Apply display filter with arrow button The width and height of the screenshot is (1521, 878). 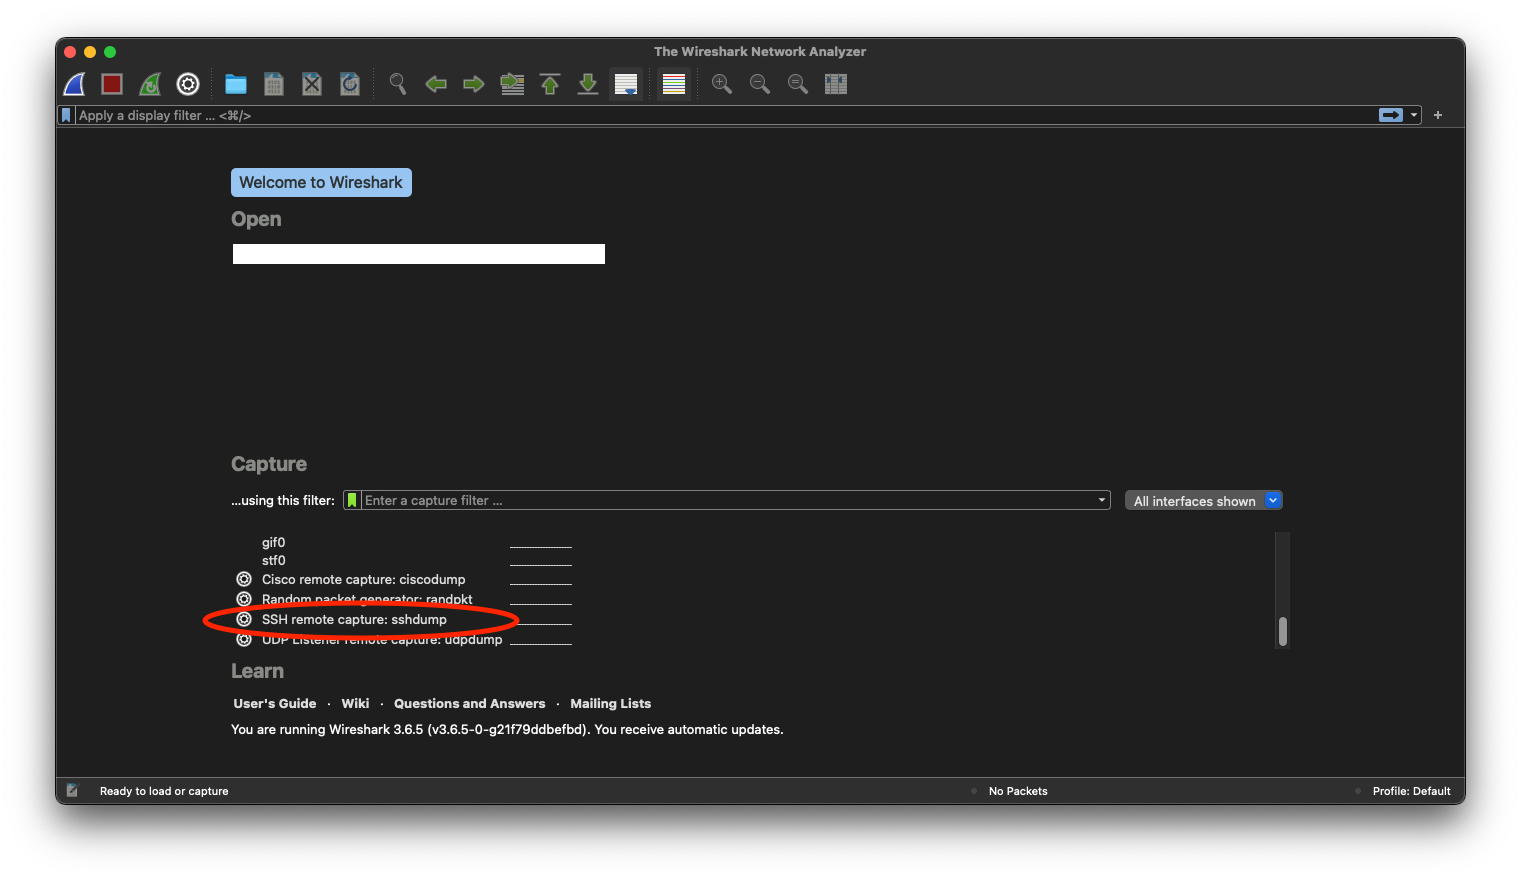tap(1391, 115)
